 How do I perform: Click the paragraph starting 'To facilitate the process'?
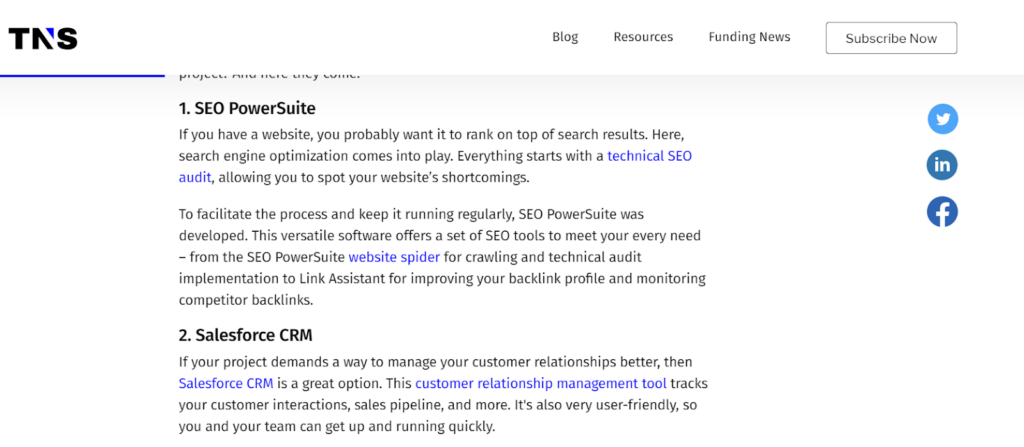coord(442,257)
